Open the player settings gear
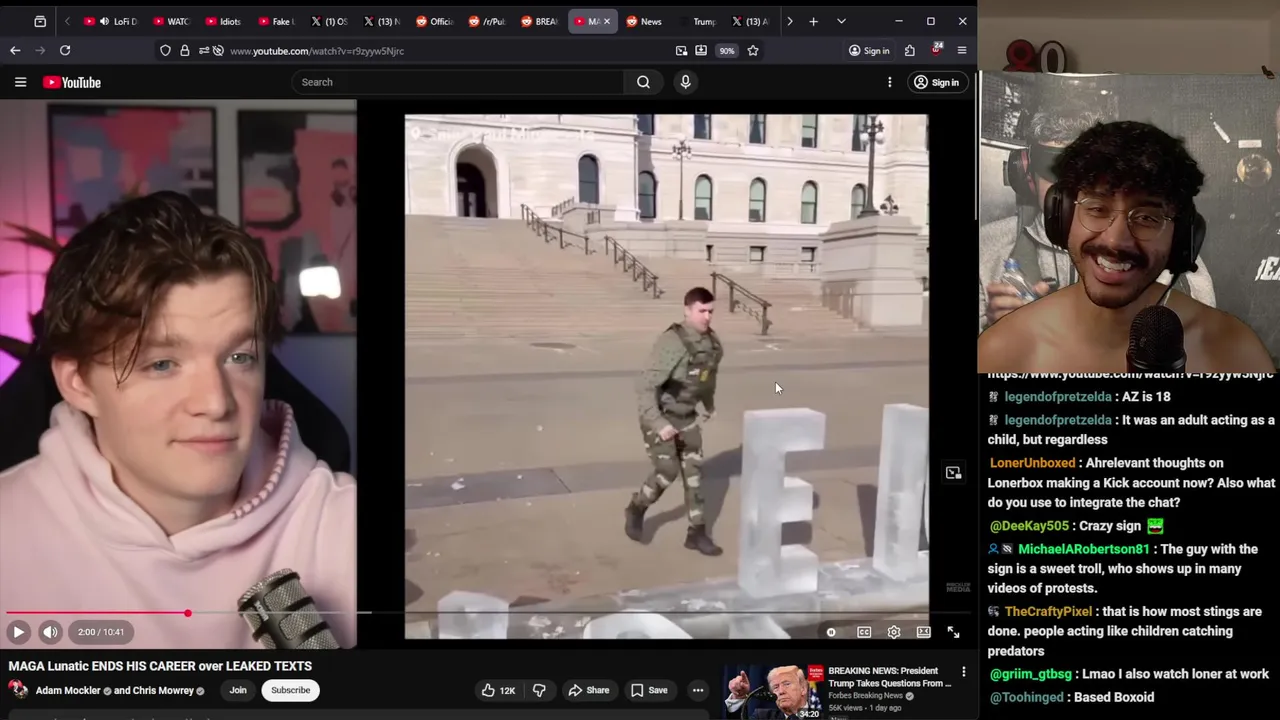Image resolution: width=1280 pixels, height=720 pixels. pos(894,632)
